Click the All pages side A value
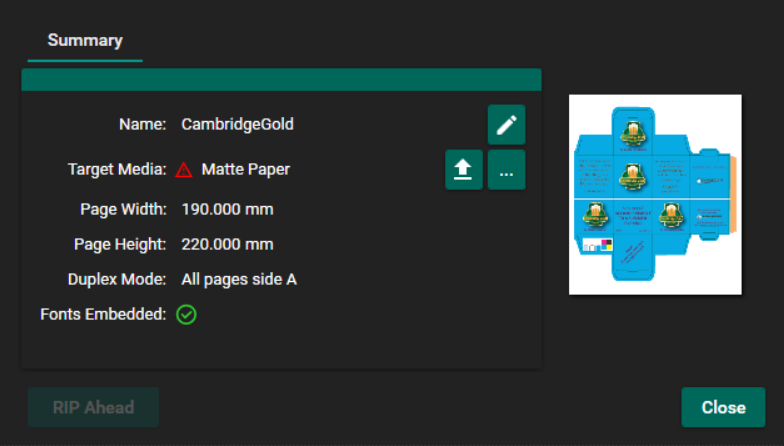Screen dimensions: 784x446 click(239, 280)
